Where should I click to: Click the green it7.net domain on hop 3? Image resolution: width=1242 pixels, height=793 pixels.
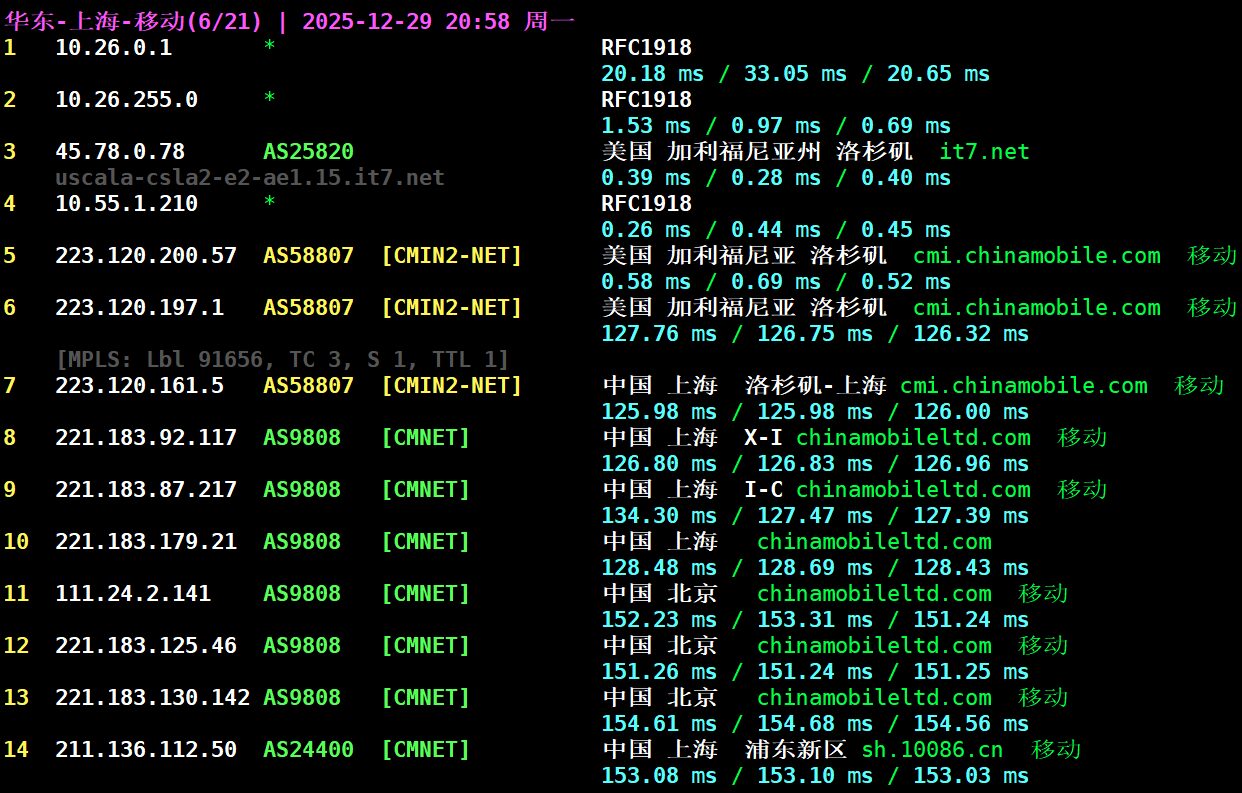click(x=984, y=152)
